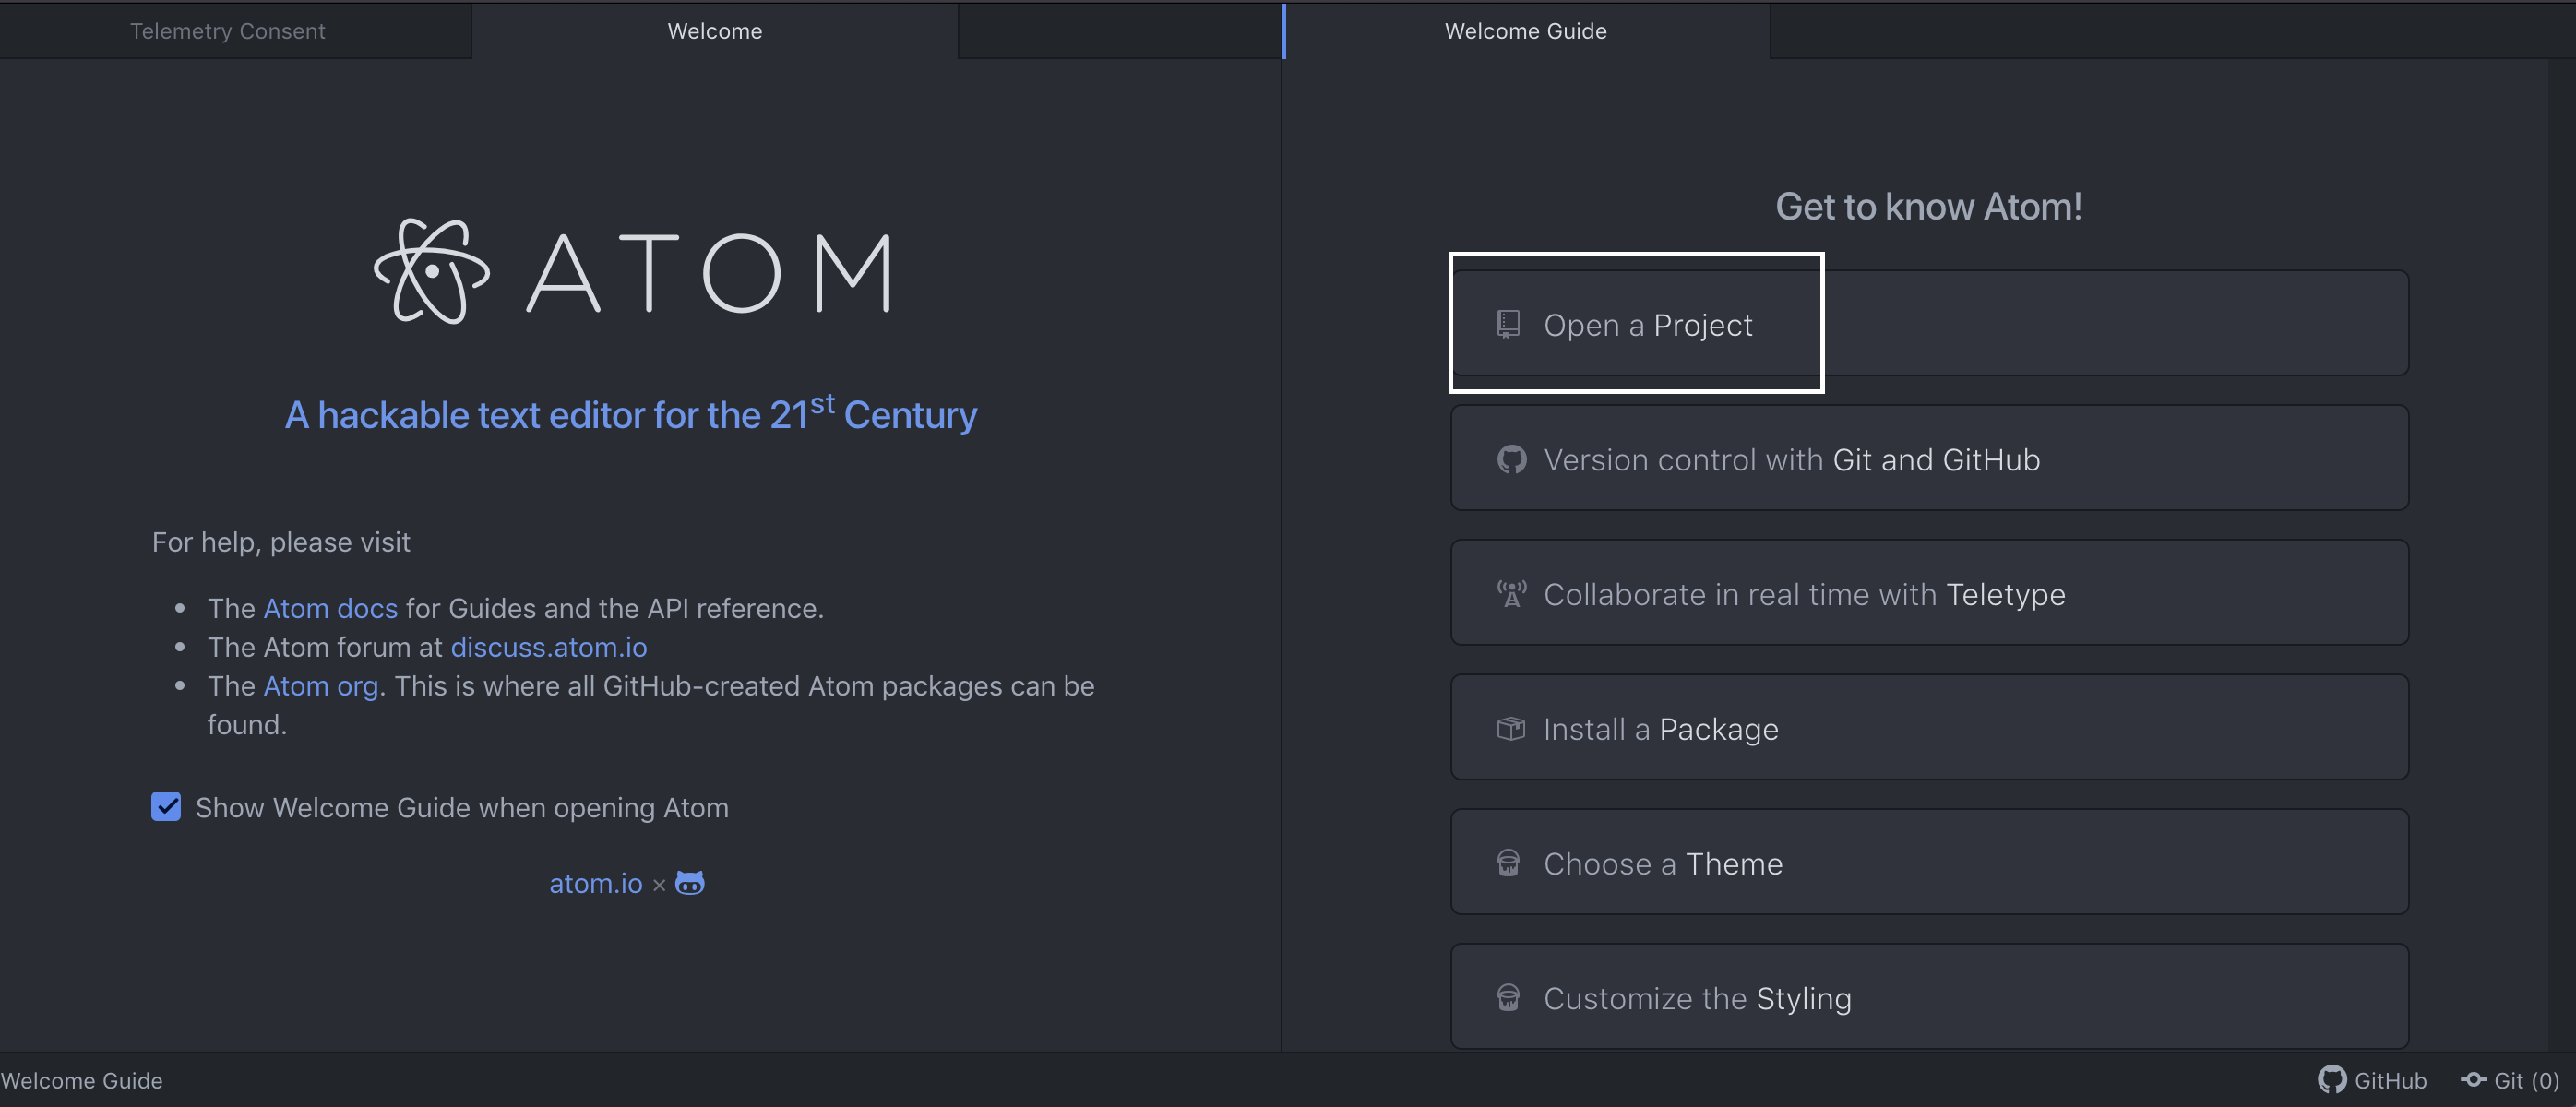Expand the Choose a Theme section
2576x1107 pixels.
click(1929, 862)
